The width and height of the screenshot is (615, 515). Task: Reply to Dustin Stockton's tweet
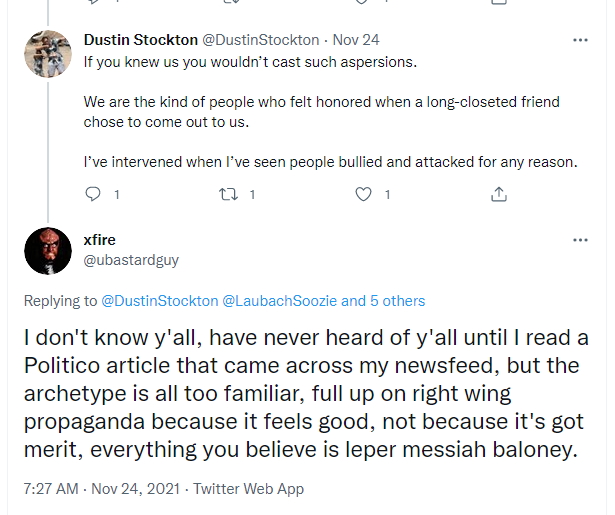93,195
